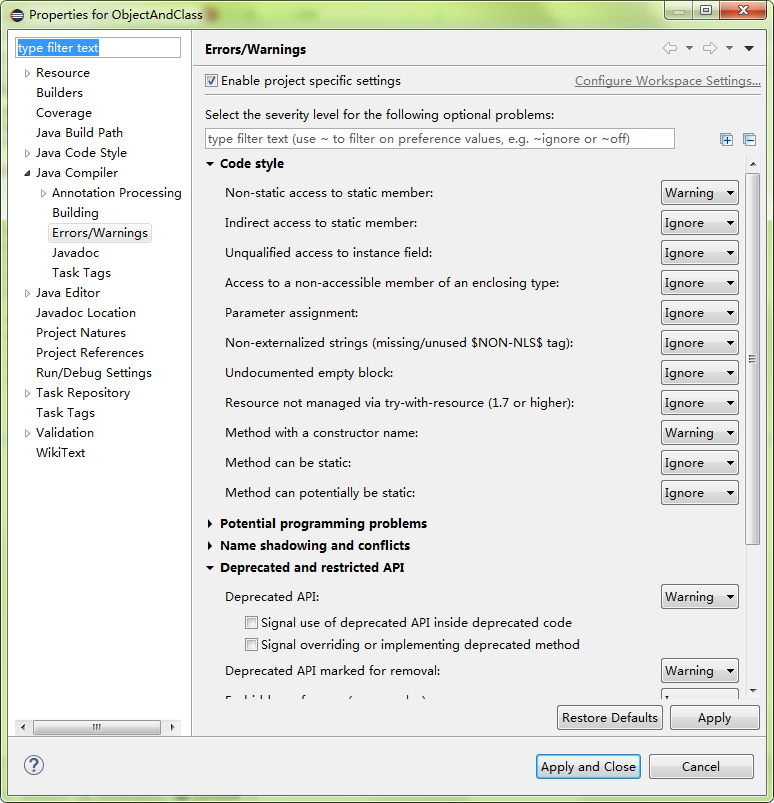Click the back navigation arrow icon

(x=670, y=48)
